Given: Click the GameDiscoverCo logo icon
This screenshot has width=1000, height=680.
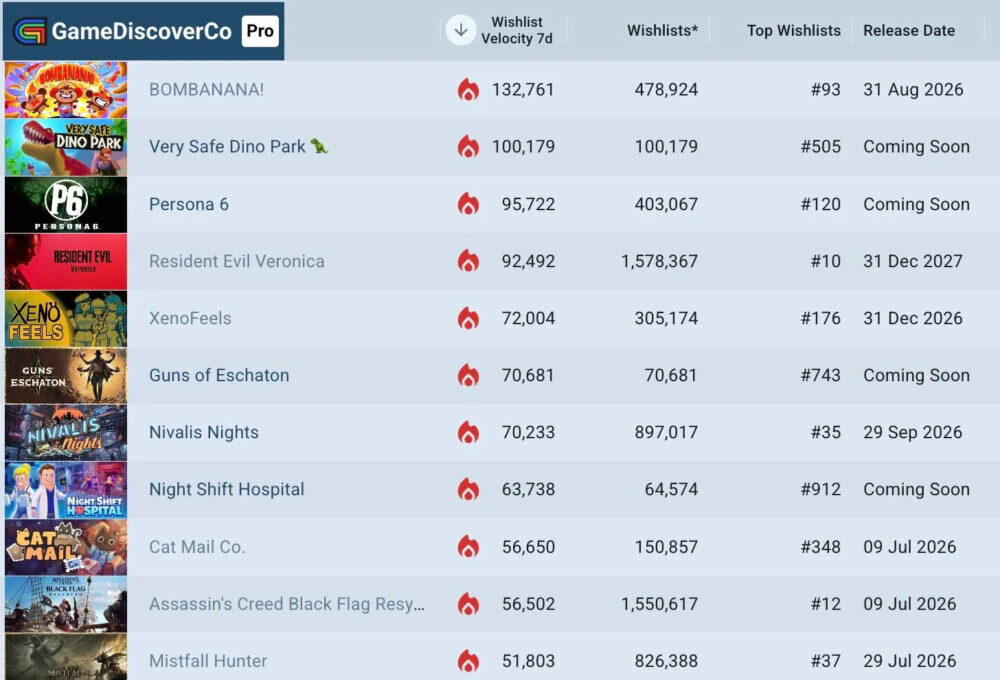Looking at the screenshot, I should click(30, 31).
